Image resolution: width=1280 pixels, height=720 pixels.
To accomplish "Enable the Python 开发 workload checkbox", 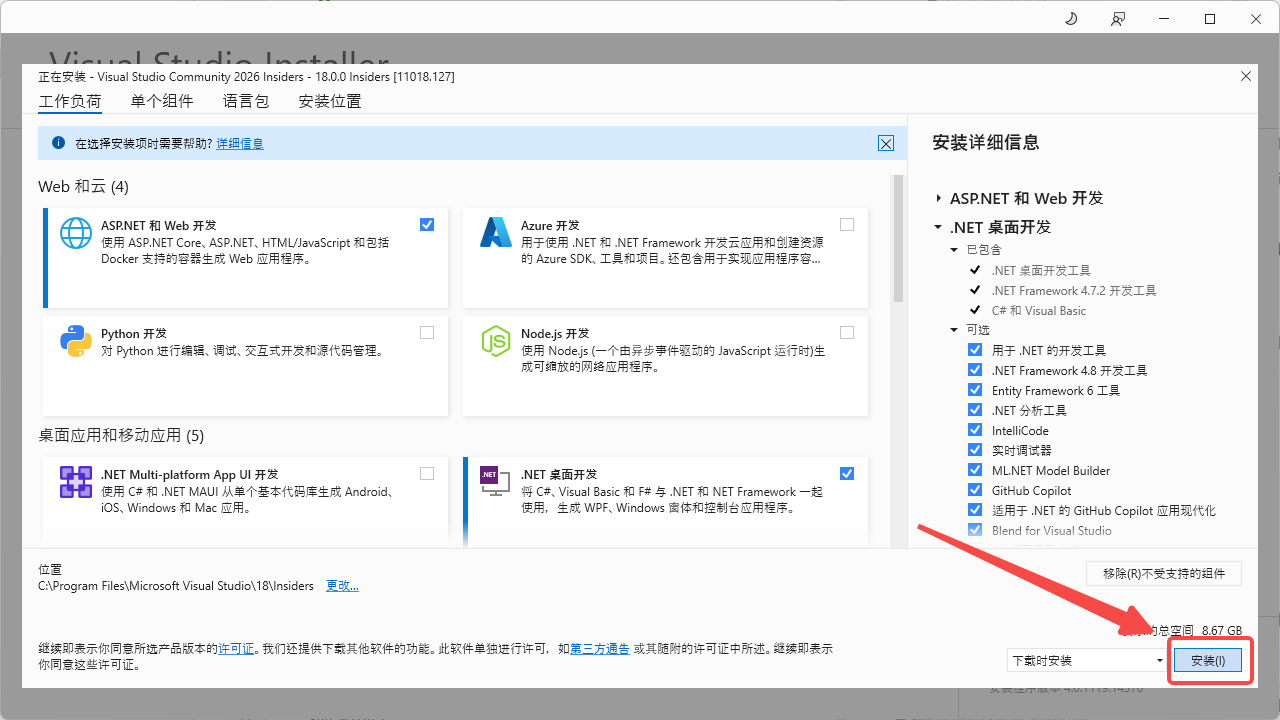I will [427, 332].
